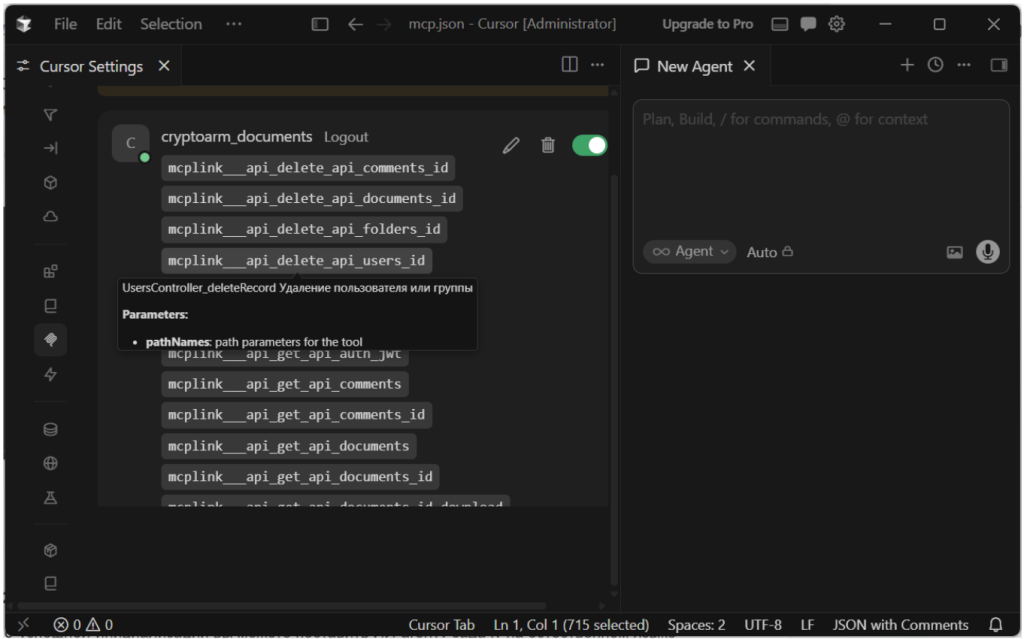Open remote window icon in status bar
This screenshot has height=639, width=1024.
pos(24,625)
